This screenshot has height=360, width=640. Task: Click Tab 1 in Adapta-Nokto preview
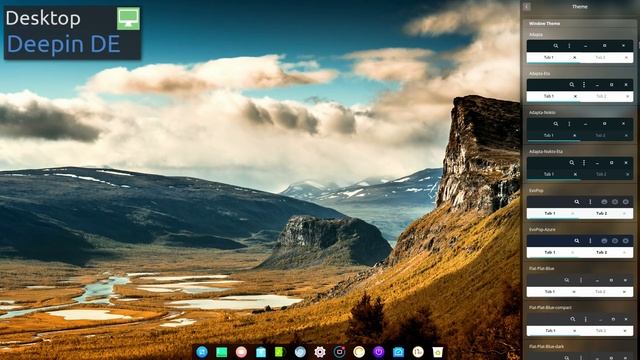549,136
